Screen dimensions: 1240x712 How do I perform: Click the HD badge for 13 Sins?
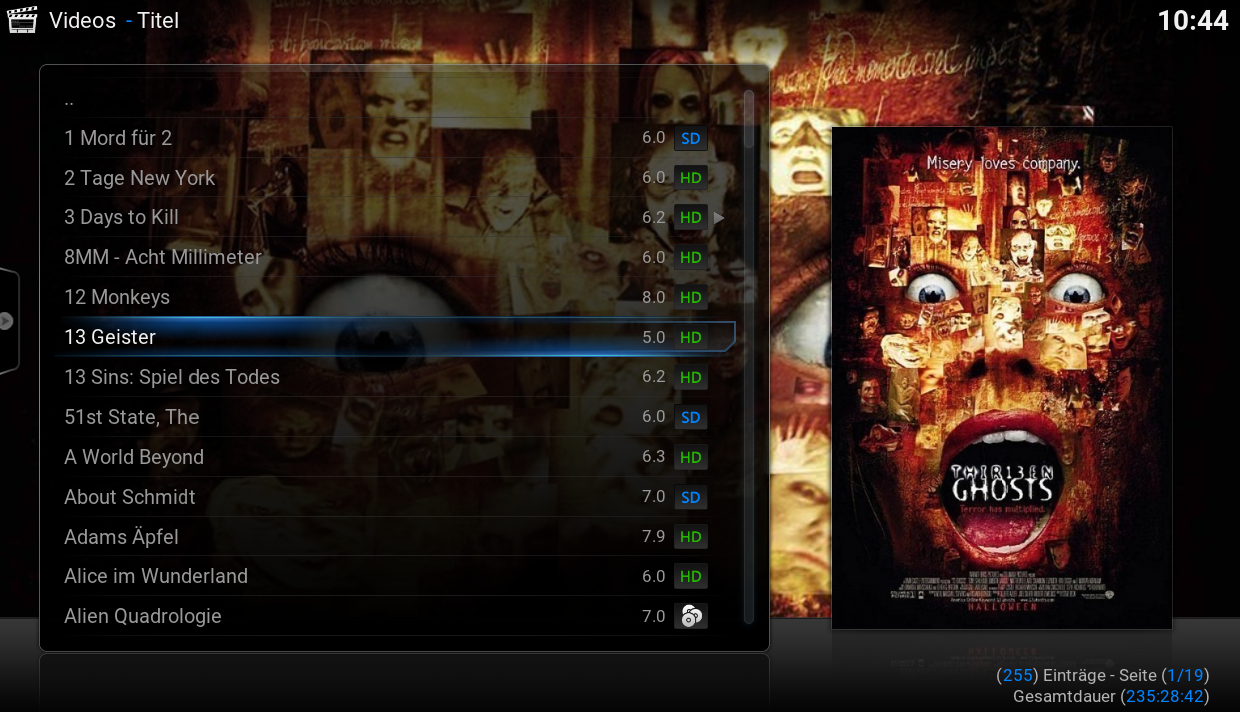[691, 378]
